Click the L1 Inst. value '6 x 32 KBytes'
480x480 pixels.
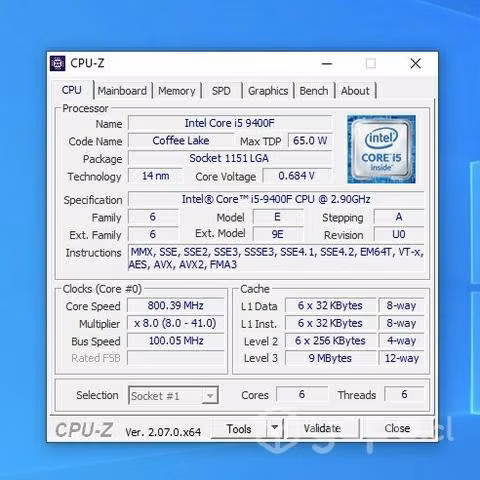pyautogui.click(x=330, y=323)
